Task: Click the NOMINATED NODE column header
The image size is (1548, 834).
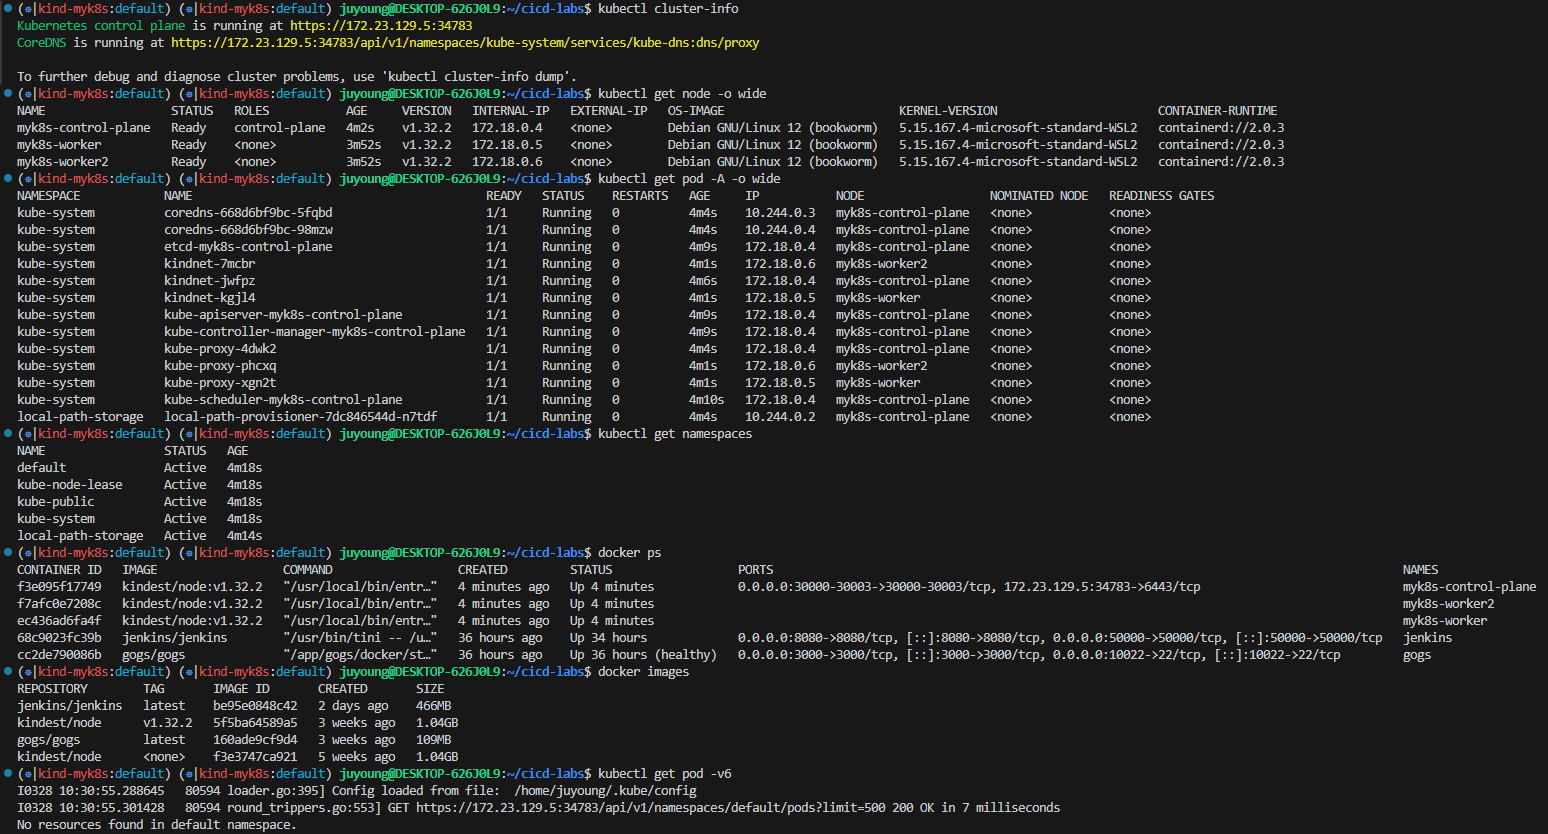Action: coord(1039,196)
